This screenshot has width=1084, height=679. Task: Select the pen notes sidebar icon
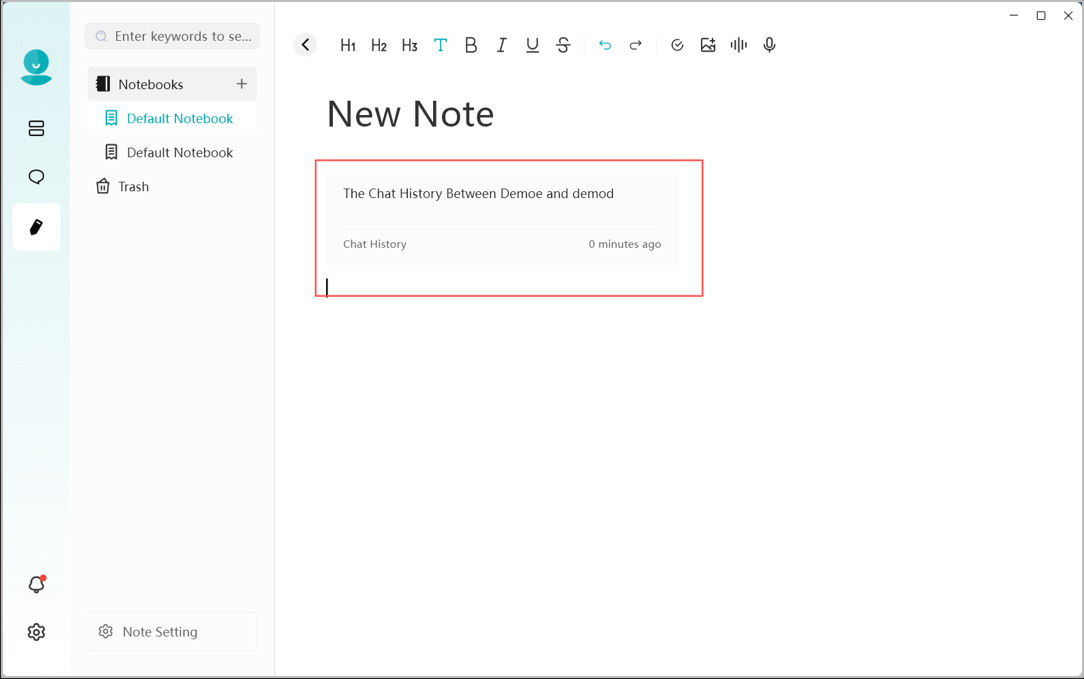36,227
